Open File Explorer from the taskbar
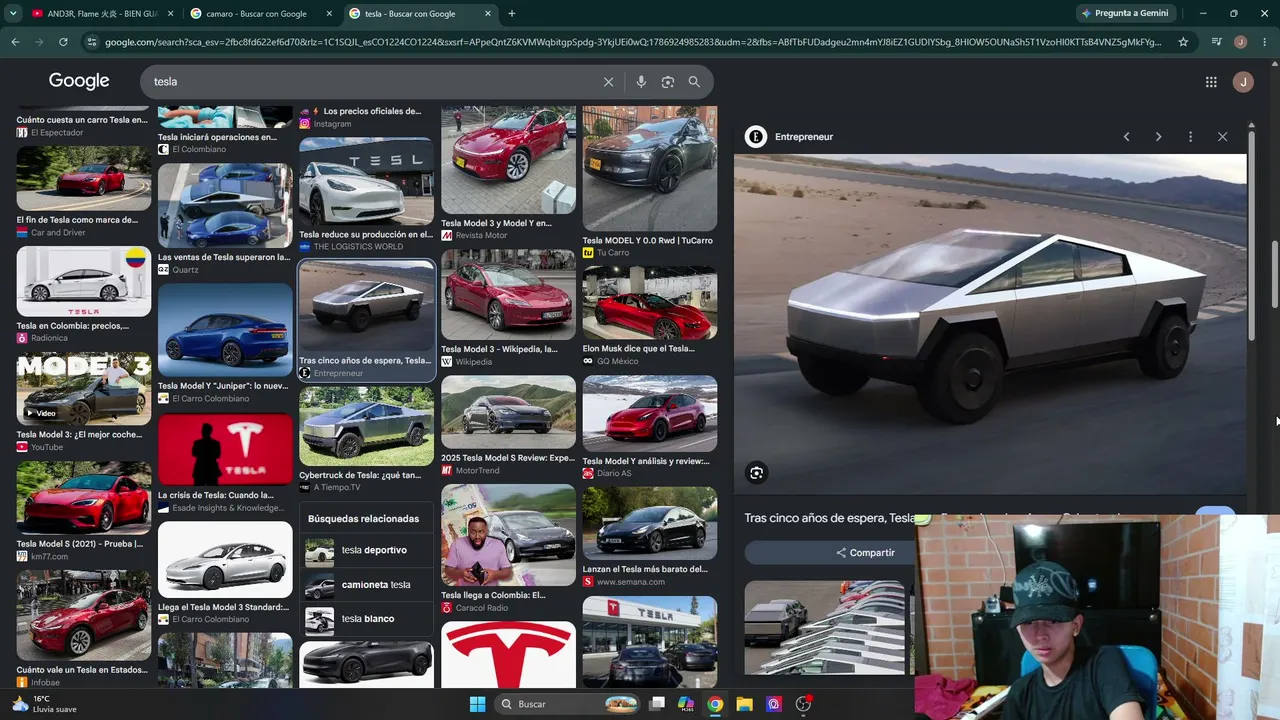Viewport: 1280px width, 720px height. [744, 704]
